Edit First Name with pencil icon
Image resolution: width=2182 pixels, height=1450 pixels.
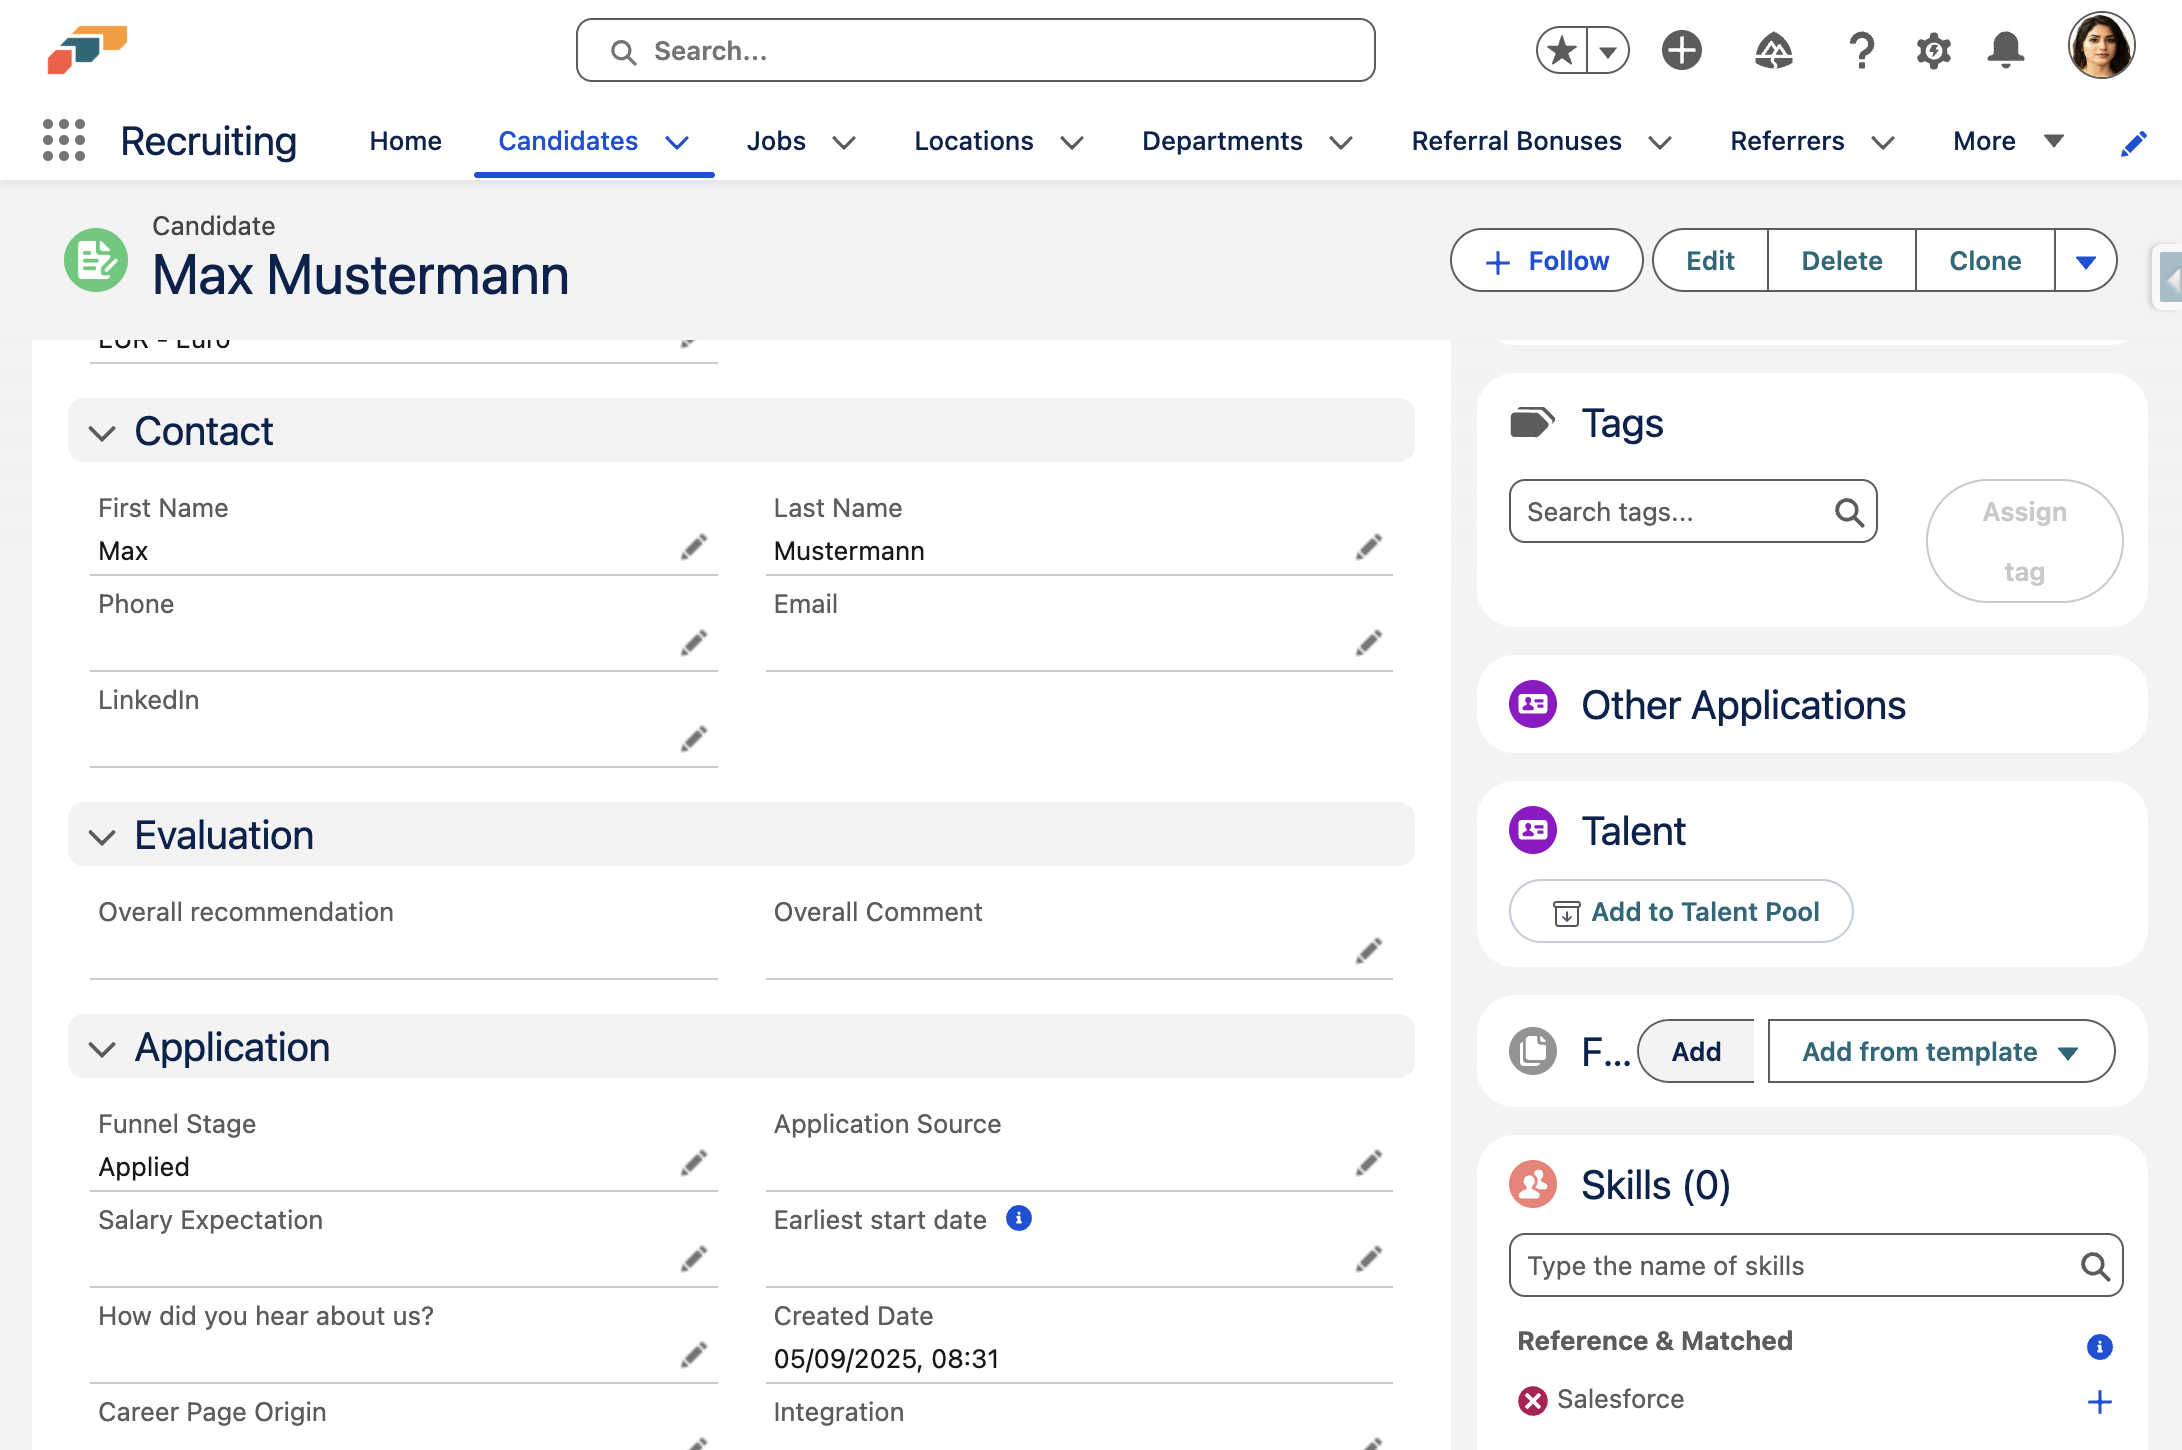pos(694,548)
